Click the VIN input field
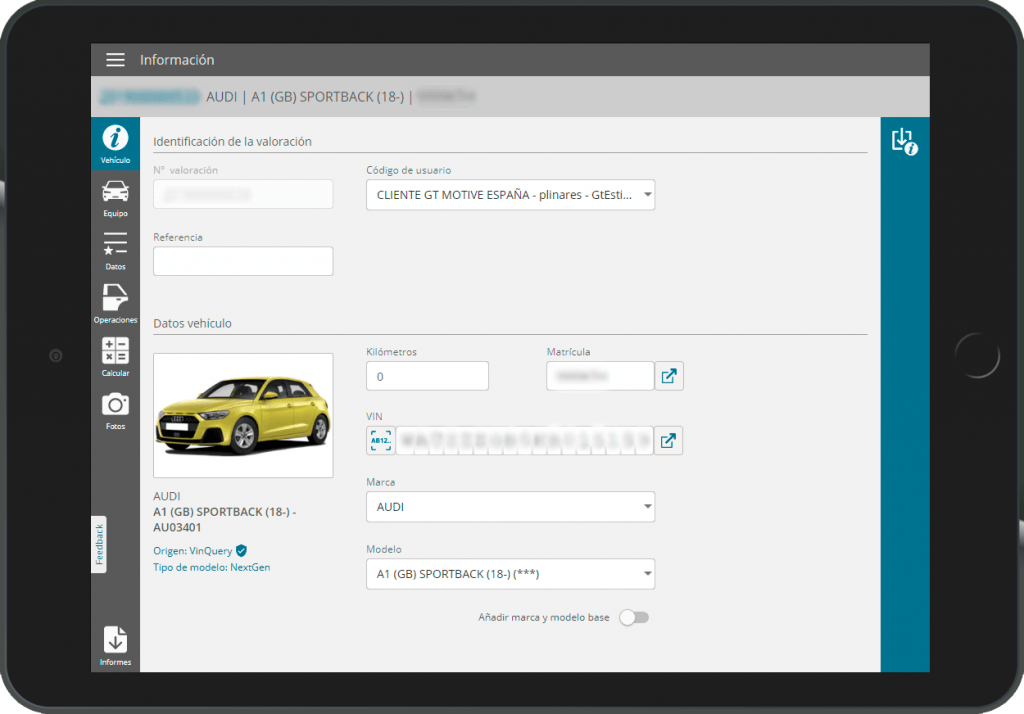The image size is (1024, 714). 524,441
